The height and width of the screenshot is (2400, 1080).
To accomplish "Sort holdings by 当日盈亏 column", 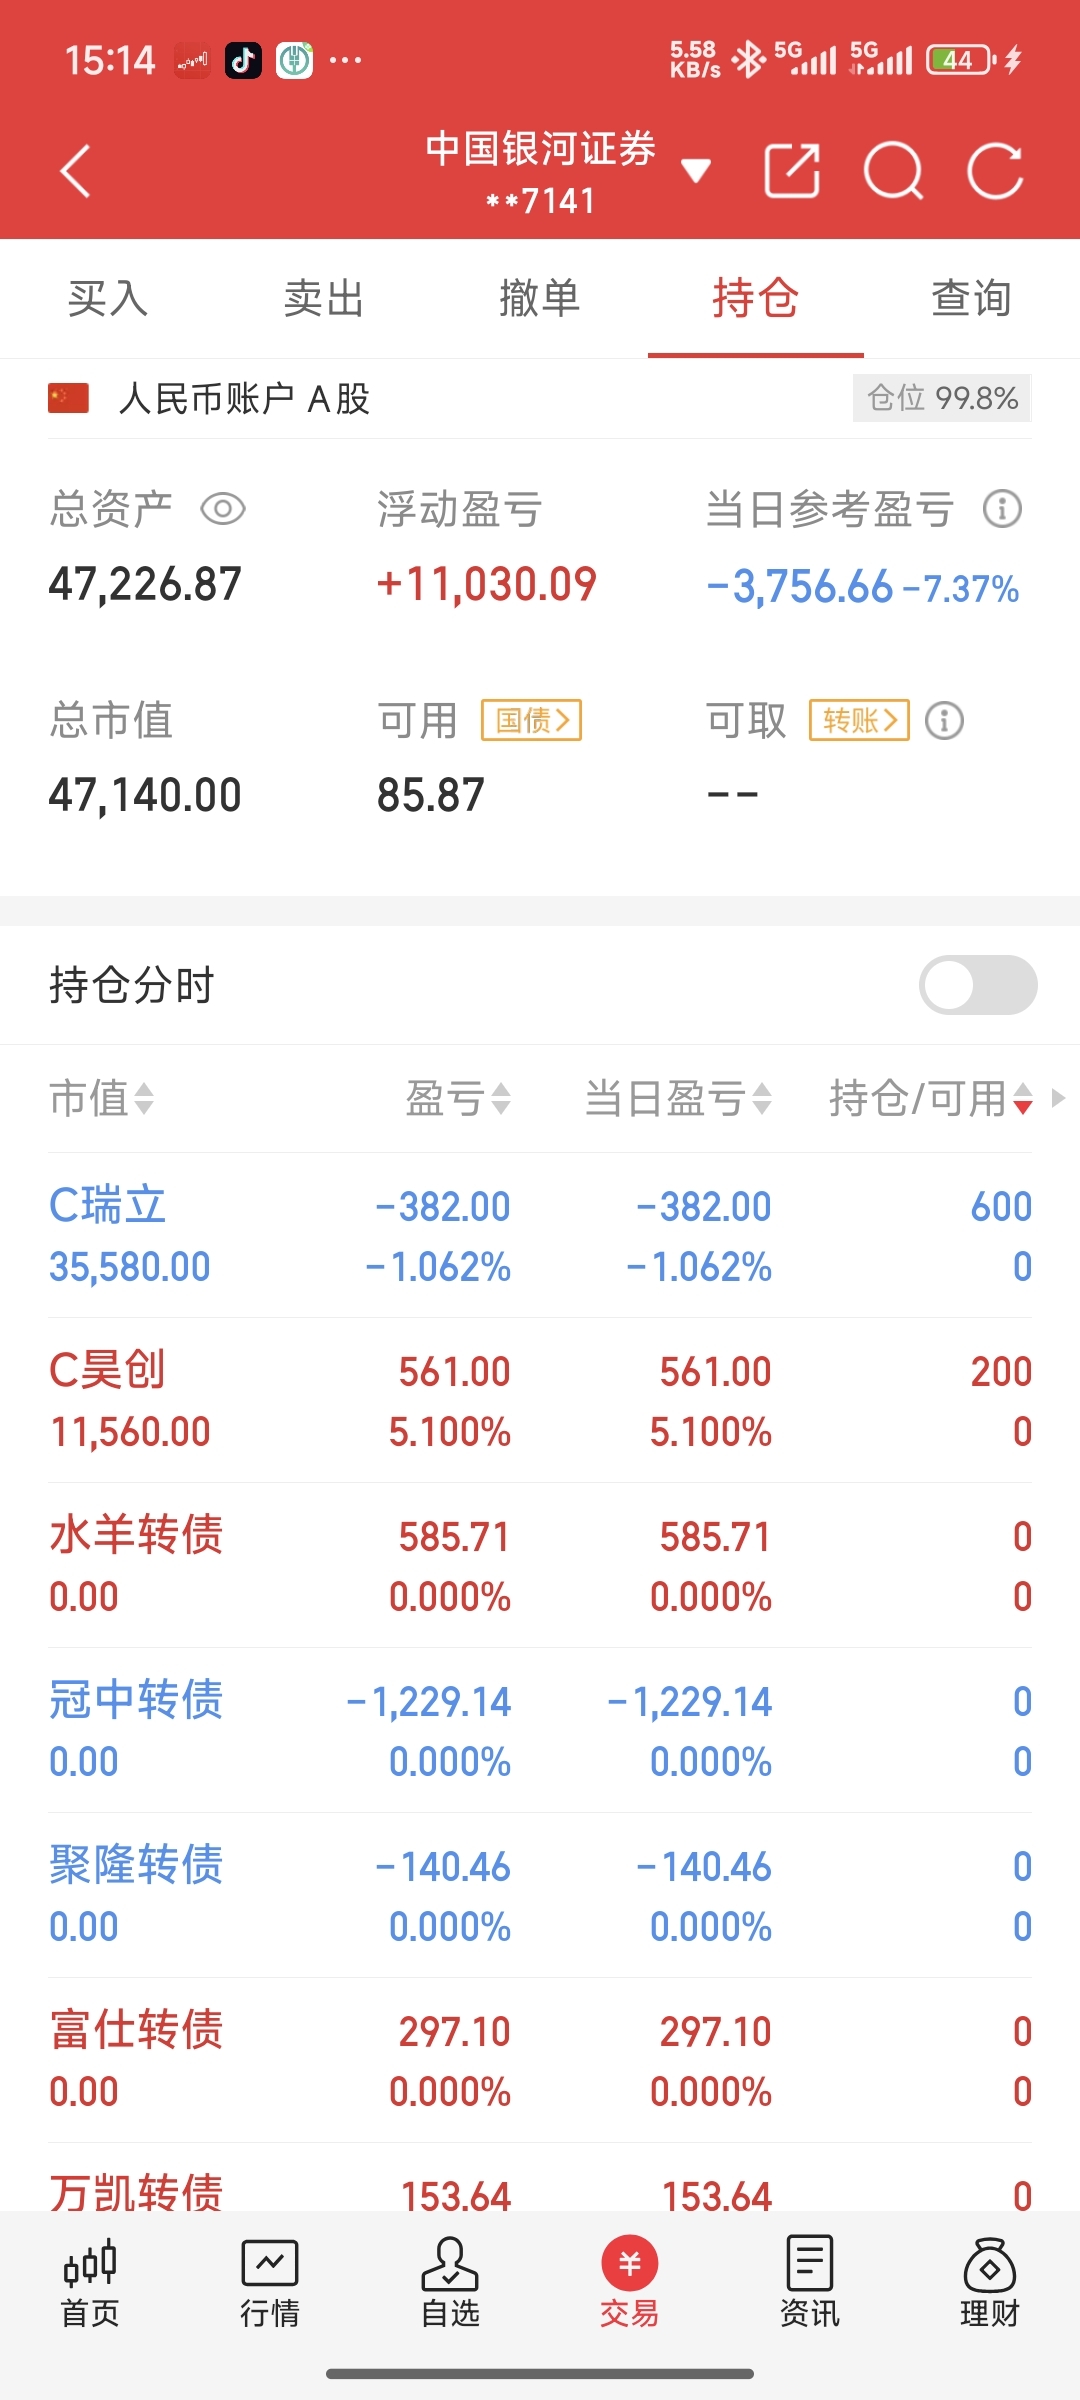I will [x=678, y=1098].
